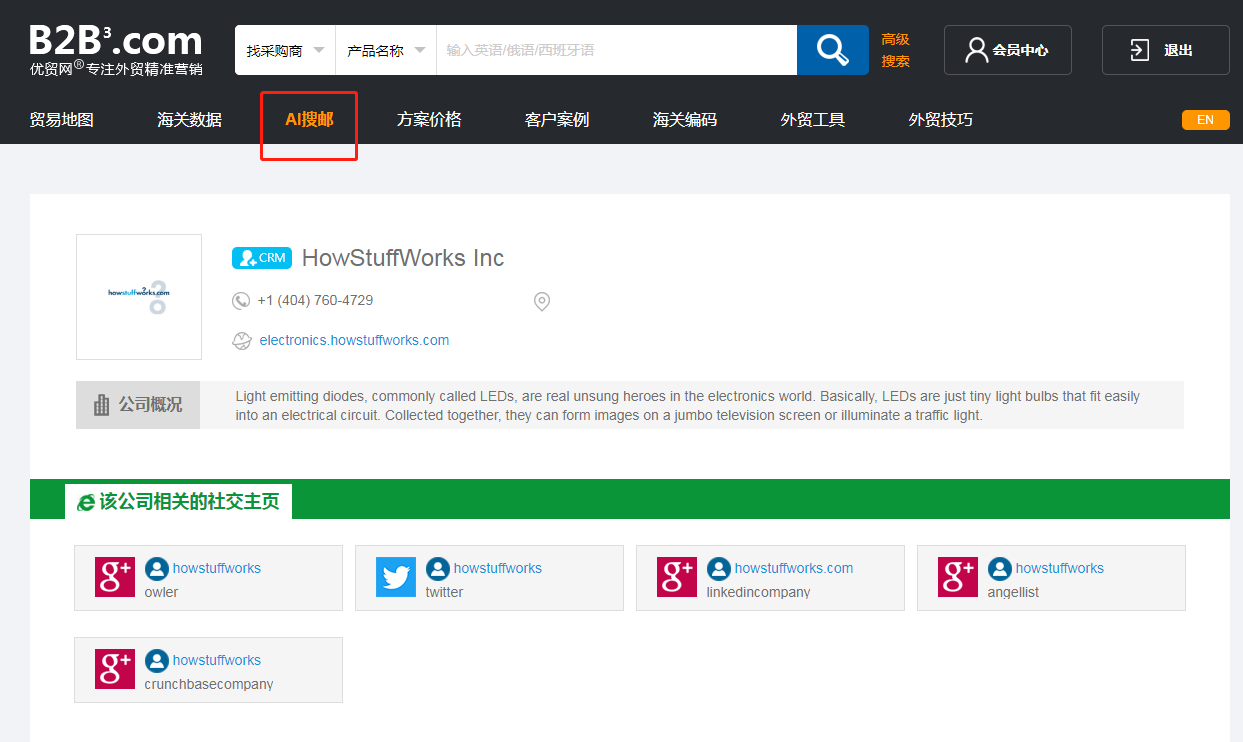The width and height of the screenshot is (1243, 742).
Task: Click the 退出 logout button
Action: (1166, 50)
